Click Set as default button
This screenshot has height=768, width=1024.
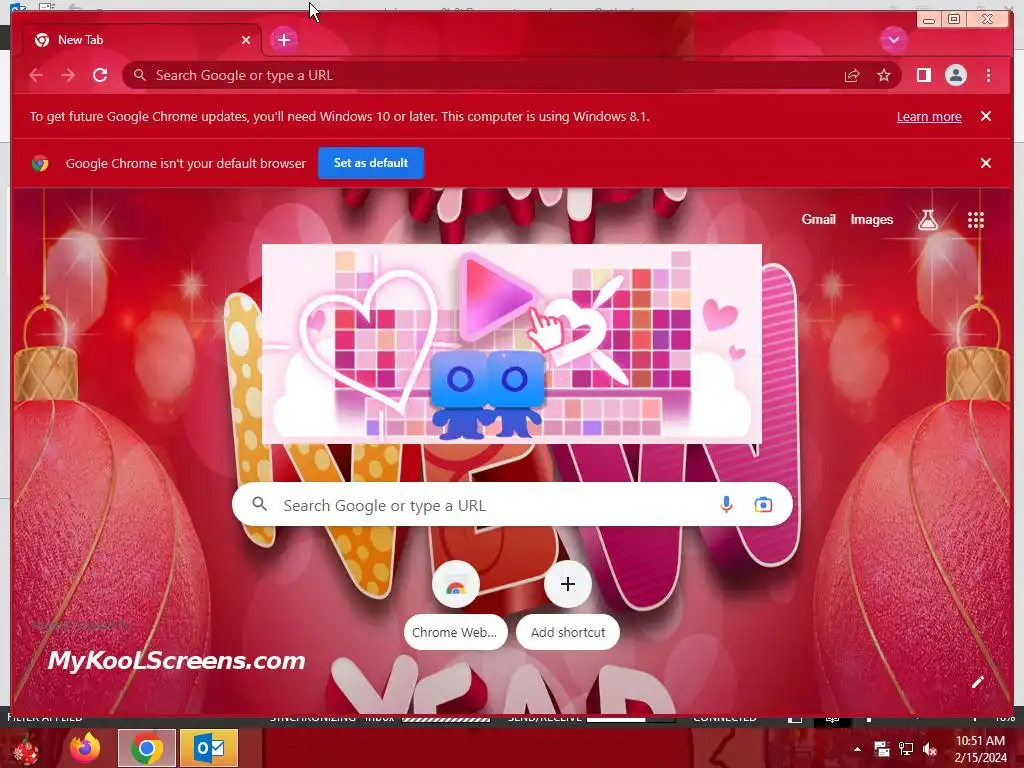[371, 163]
